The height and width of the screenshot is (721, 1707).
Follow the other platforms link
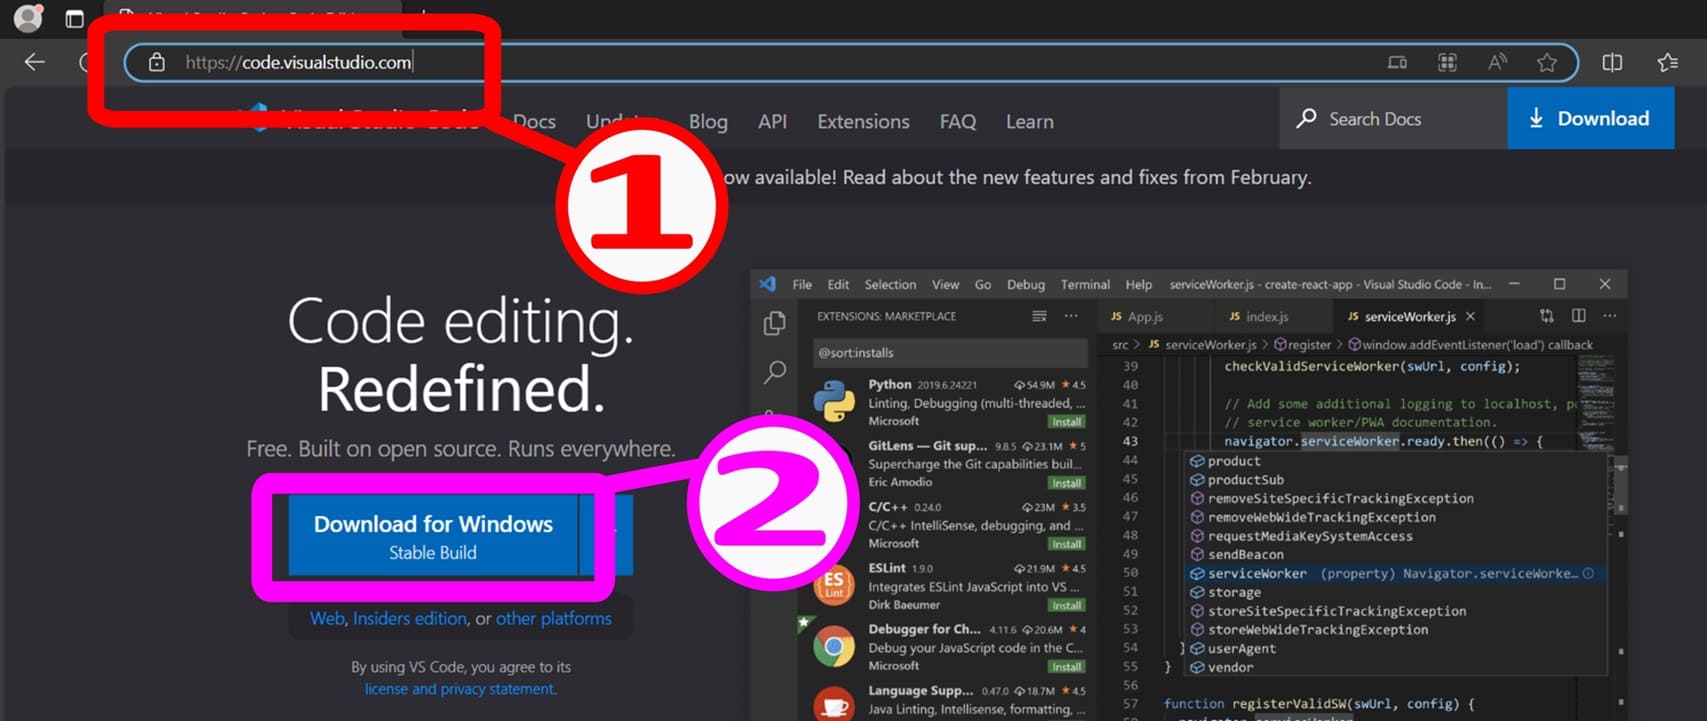(x=553, y=618)
